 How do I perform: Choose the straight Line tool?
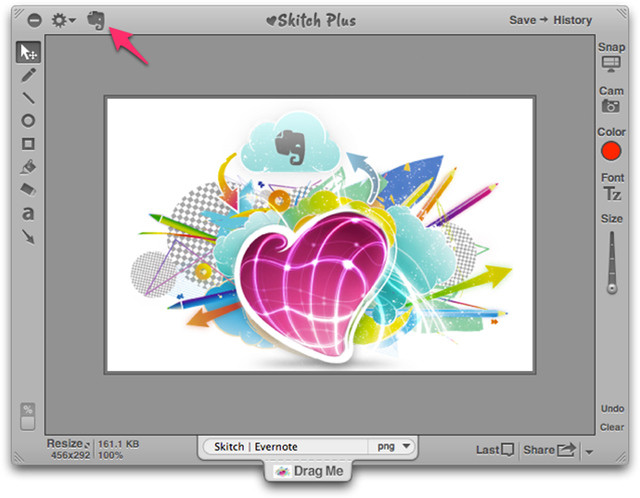(x=28, y=98)
